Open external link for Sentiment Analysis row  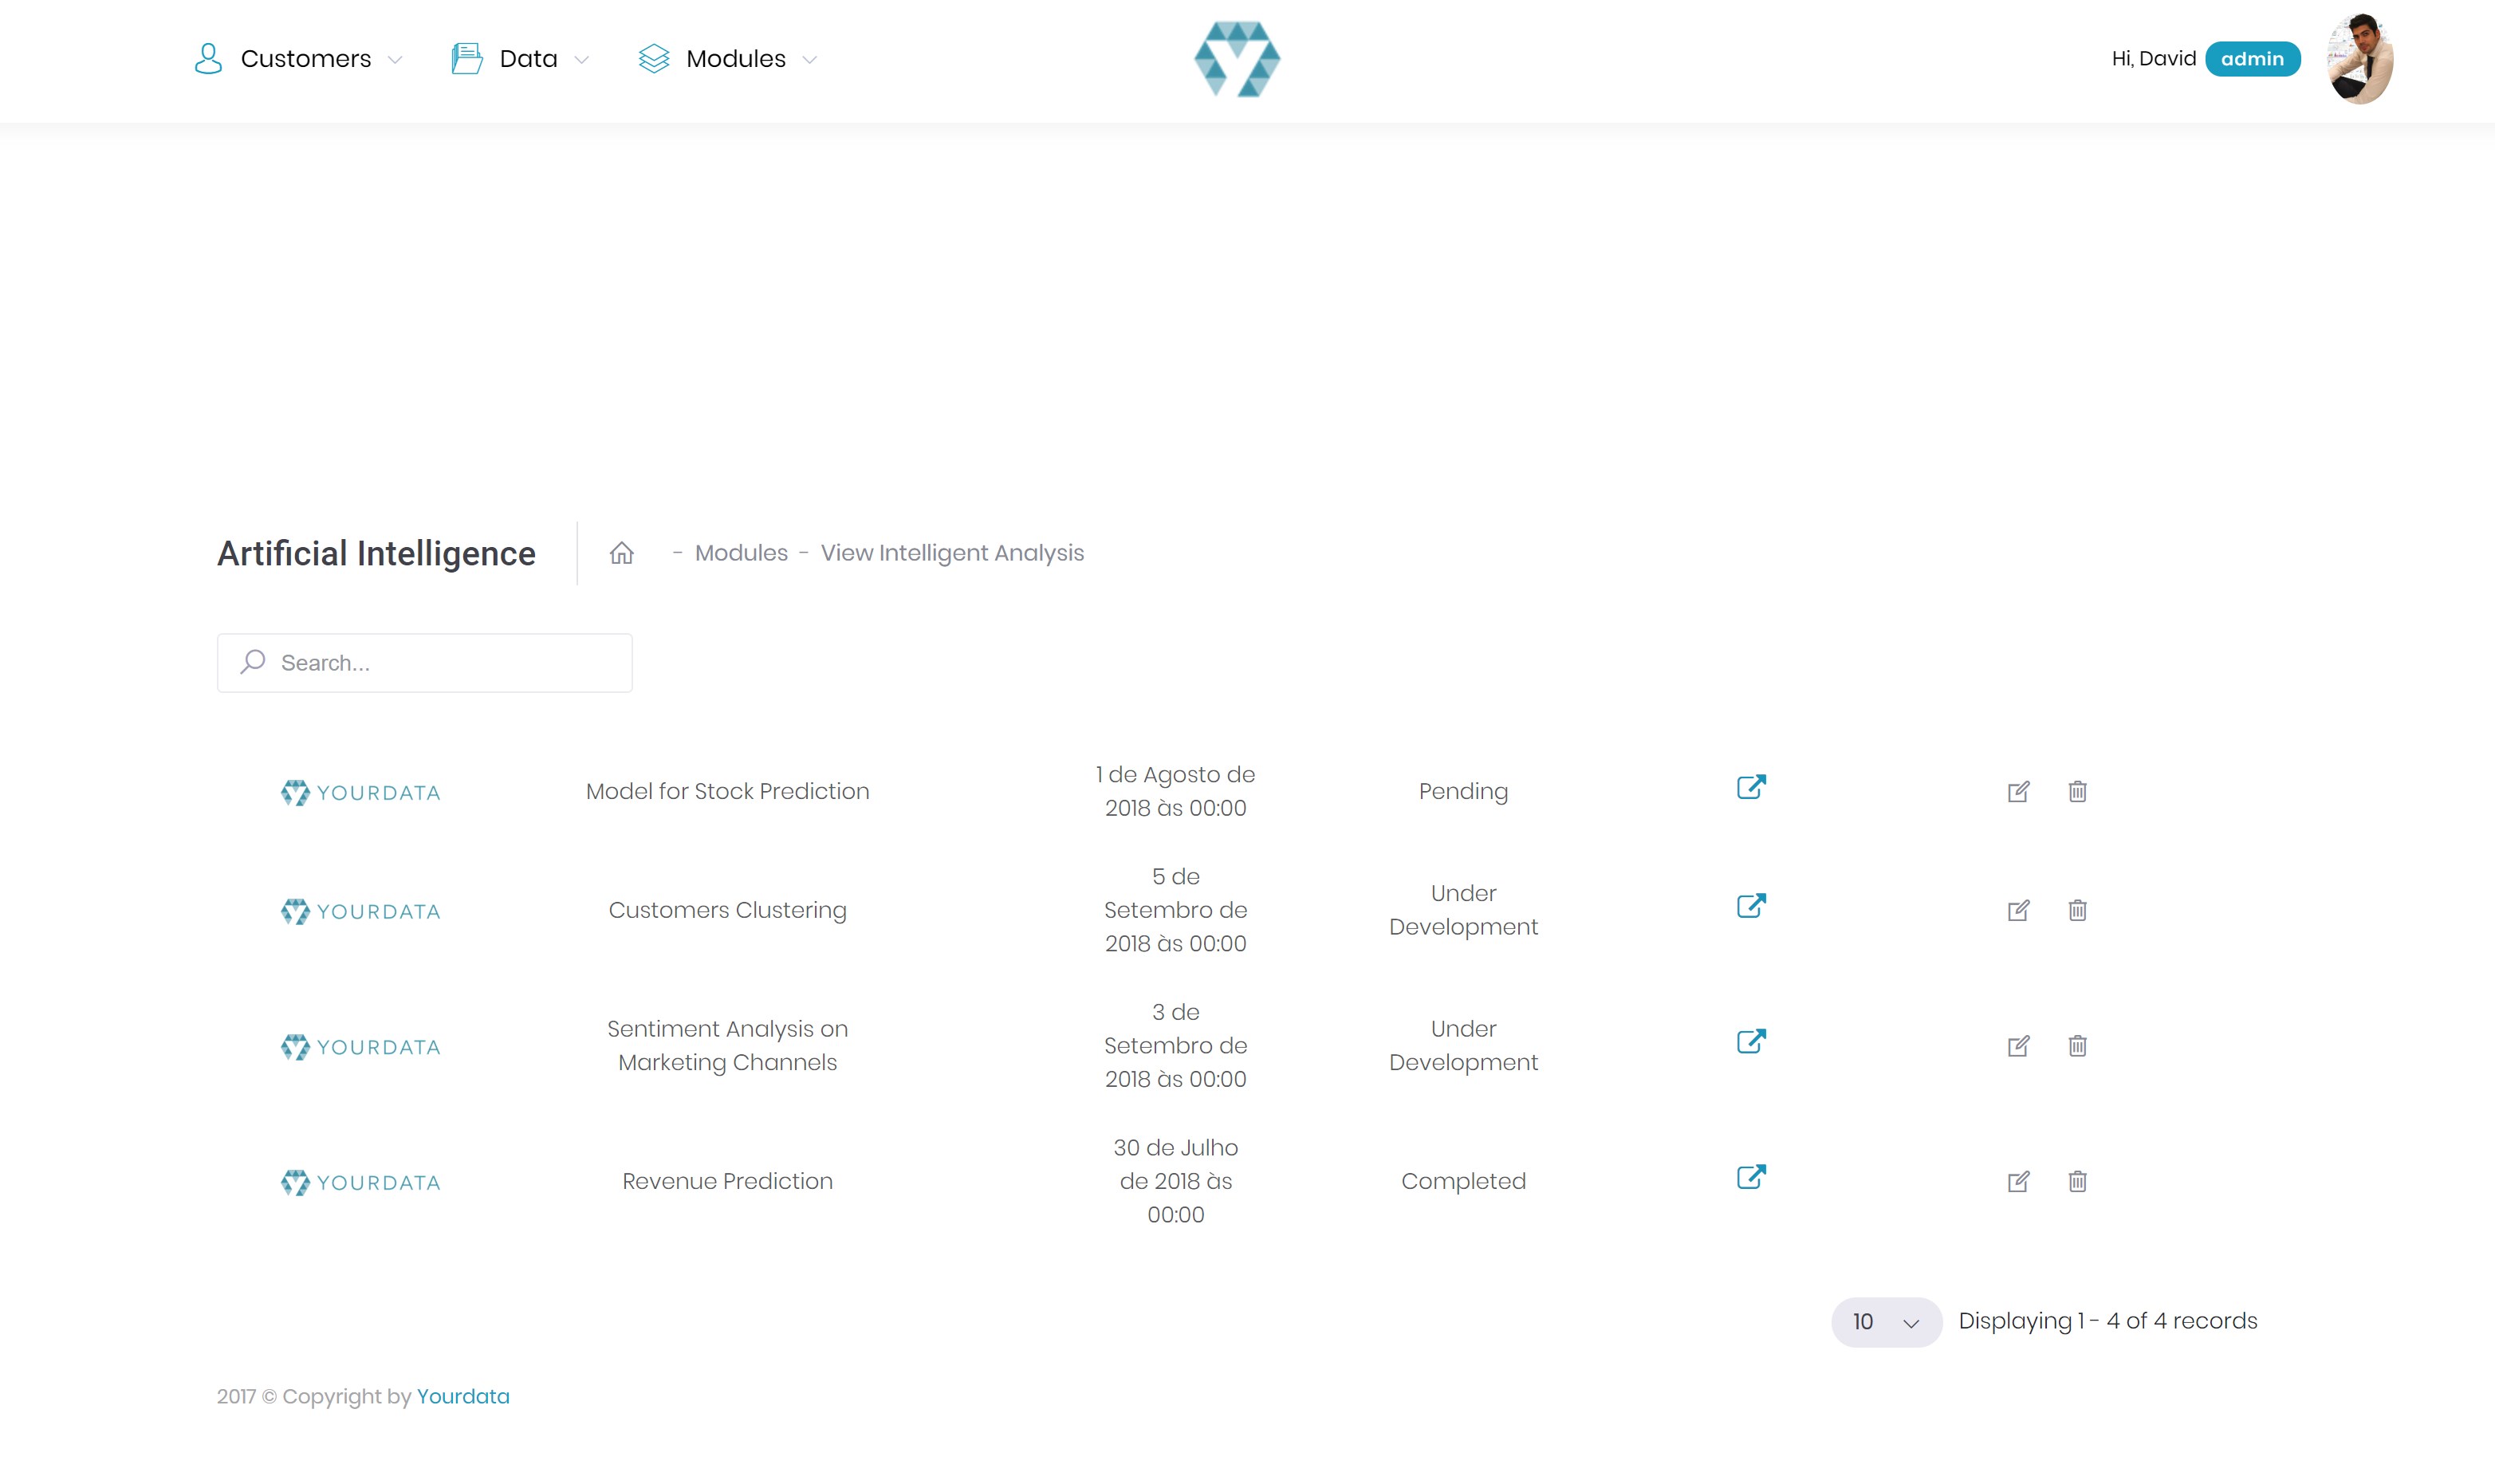tap(1750, 1041)
